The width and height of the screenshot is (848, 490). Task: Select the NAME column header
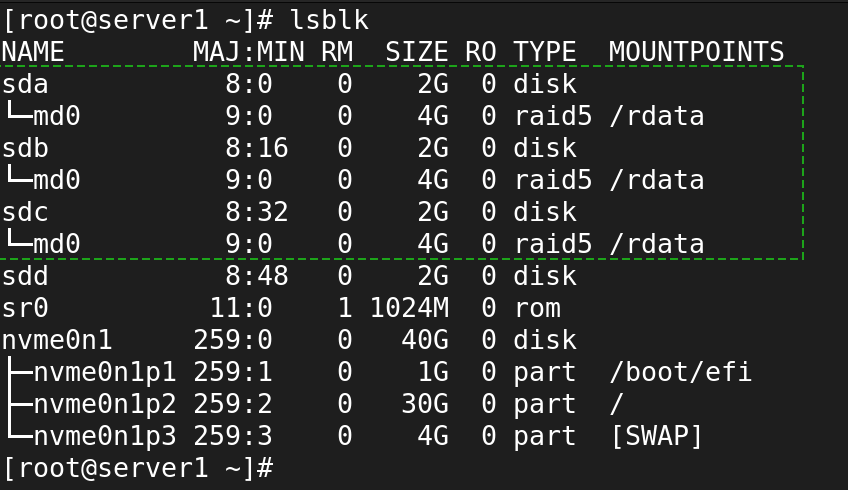pos(33,52)
